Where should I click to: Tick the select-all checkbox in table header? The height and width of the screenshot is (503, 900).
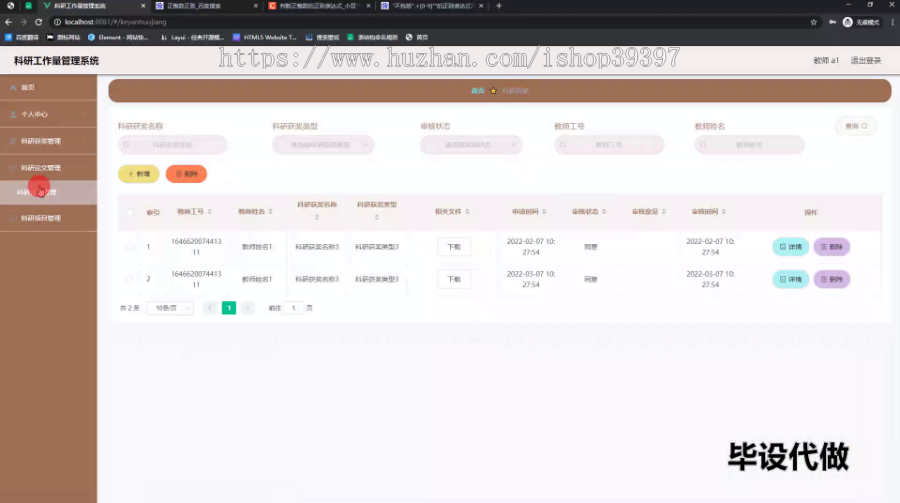tap(129, 212)
